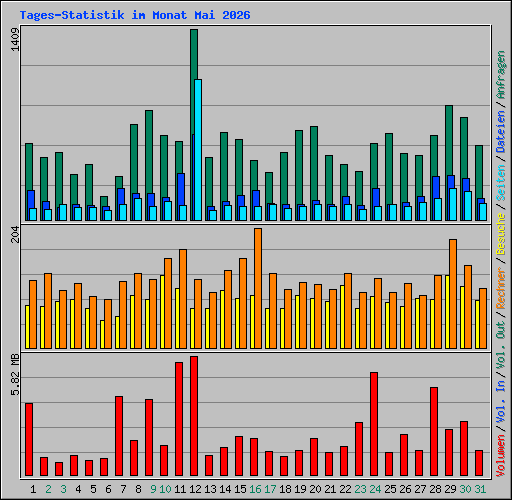The width and height of the screenshot is (512, 500).
Task: Click the 'Anfragen' legend label
Action: click(x=501, y=75)
